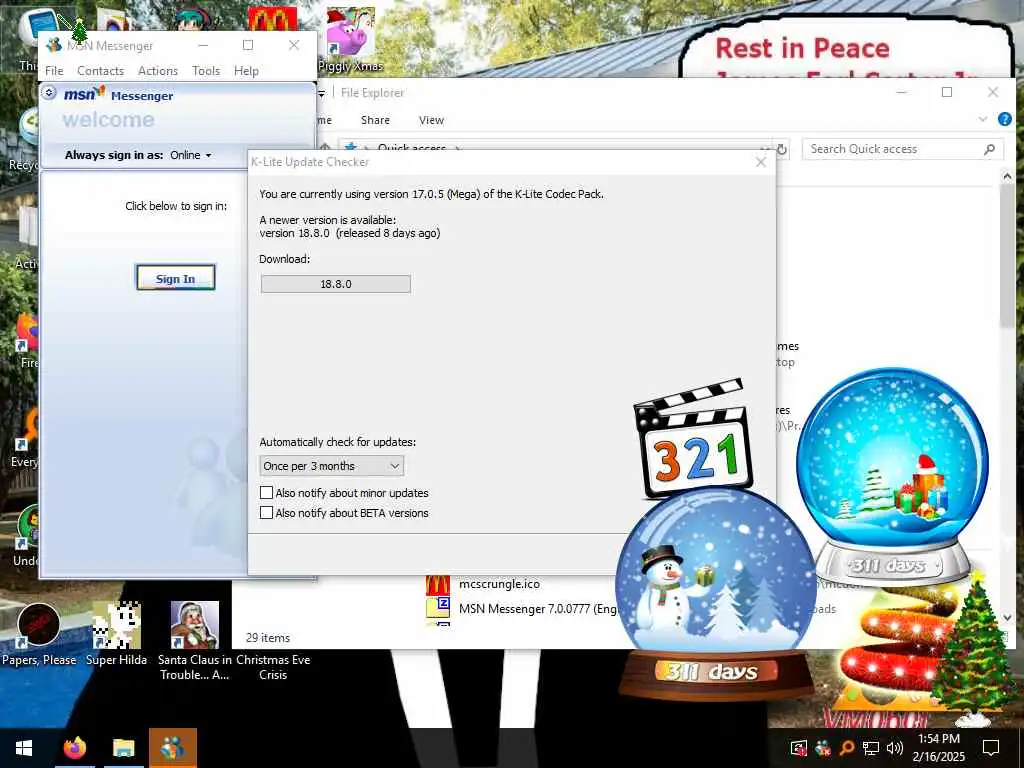Expand the File Explorer ribbon chevron
This screenshot has height=768, width=1024.
pyautogui.click(x=982, y=120)
